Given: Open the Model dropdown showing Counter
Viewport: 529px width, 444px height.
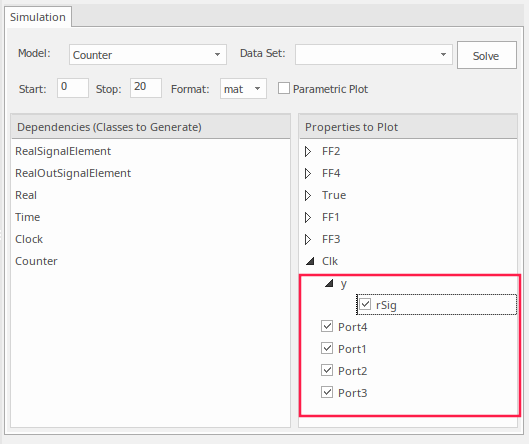Looking at the screenshot, I should point(148,54).
